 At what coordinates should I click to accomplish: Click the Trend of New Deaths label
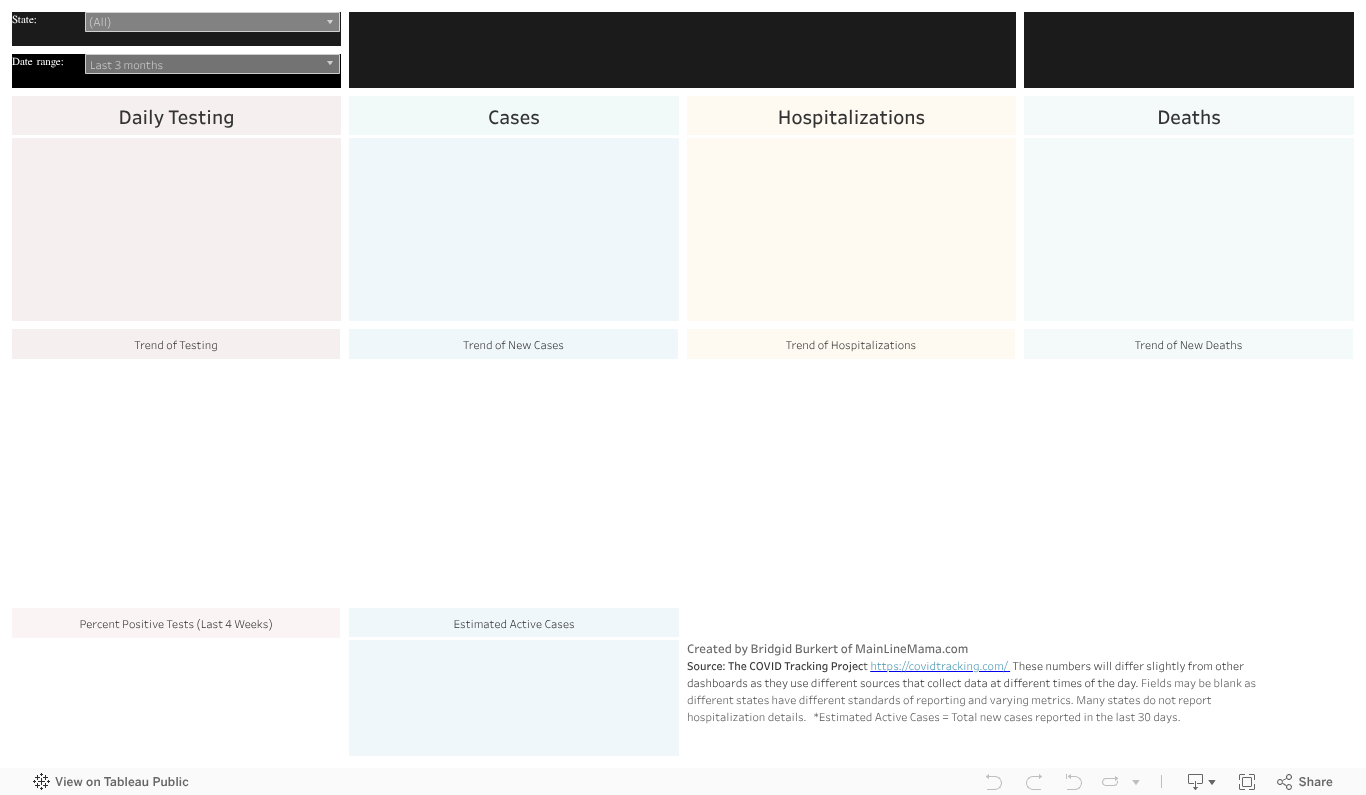click(x=1188, y=345)
